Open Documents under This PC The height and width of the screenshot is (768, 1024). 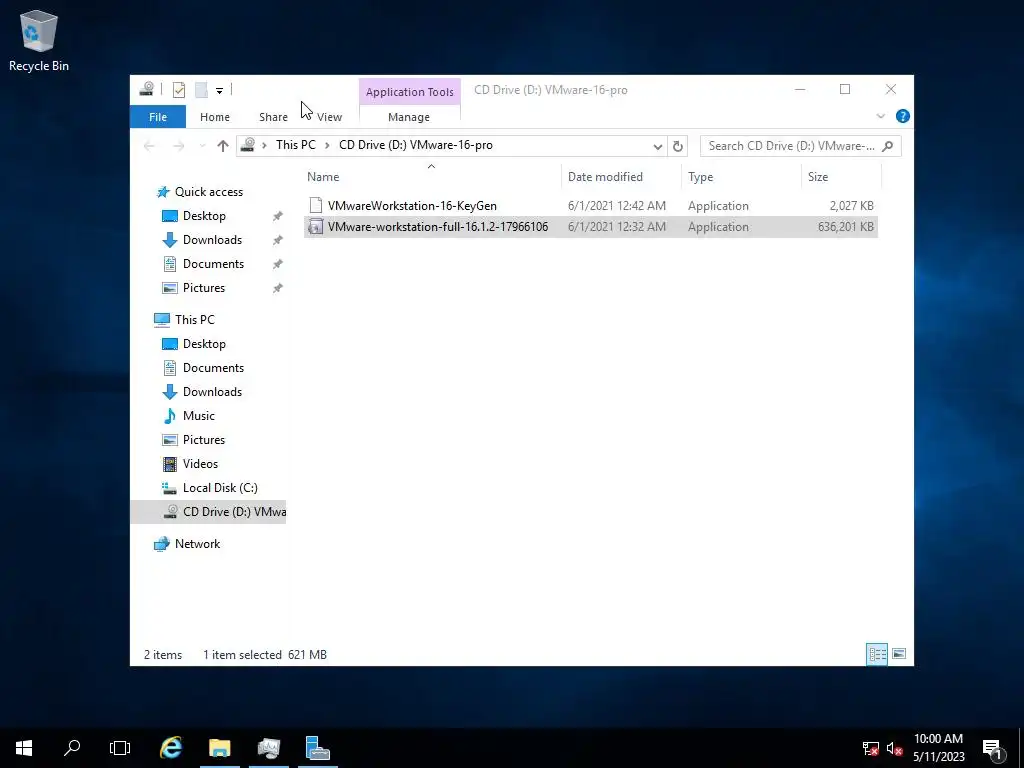point(214,368)
